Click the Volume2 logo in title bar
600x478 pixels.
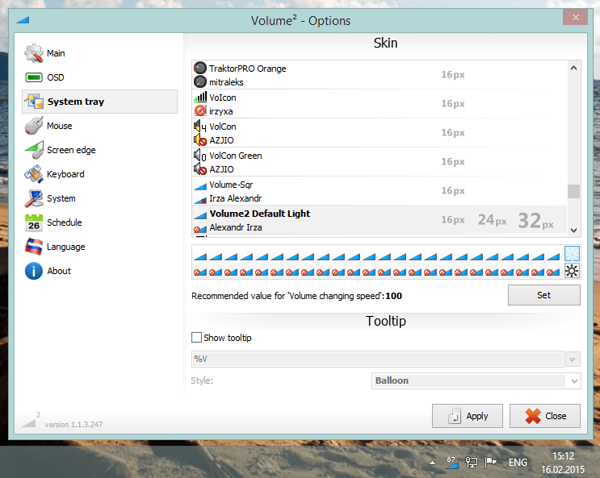[23, 20]
